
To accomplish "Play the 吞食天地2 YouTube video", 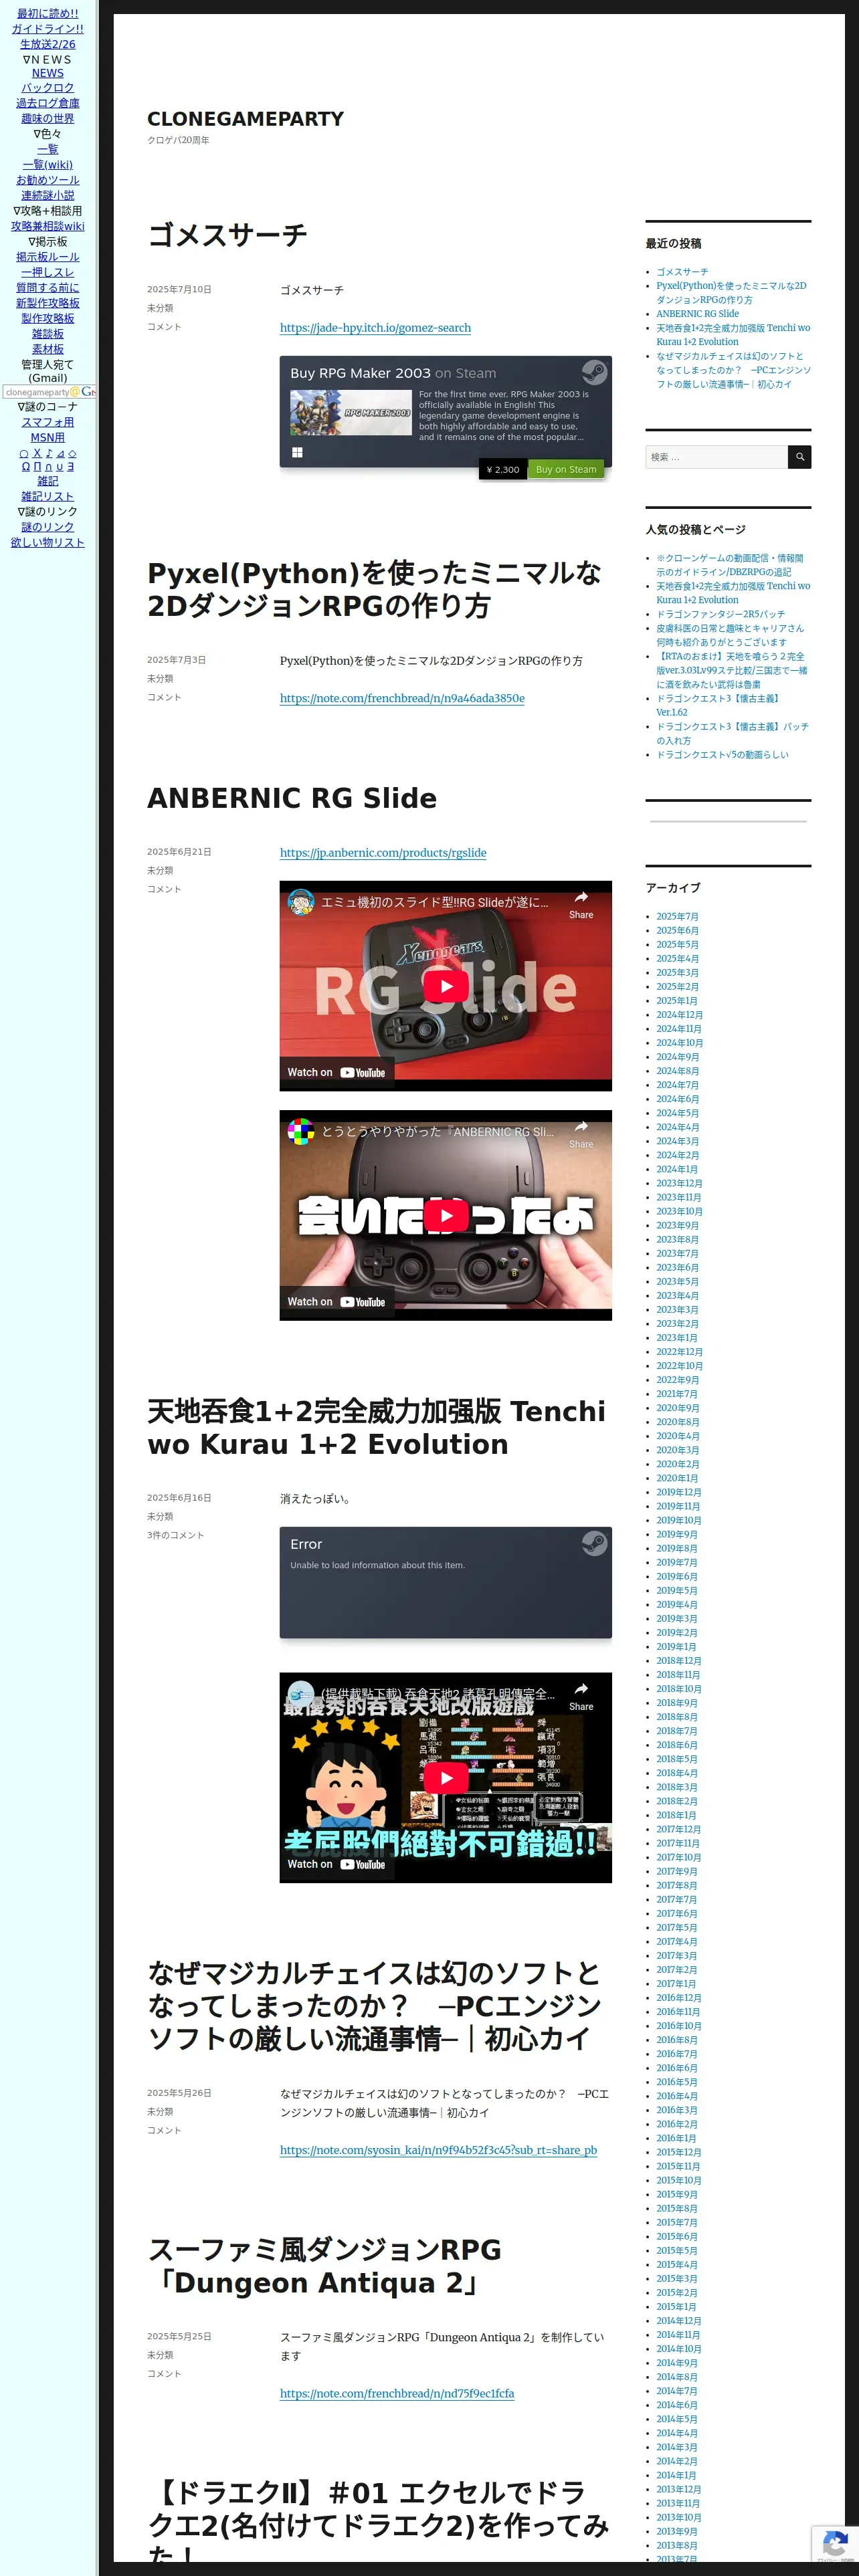I will coord(446,1778).
